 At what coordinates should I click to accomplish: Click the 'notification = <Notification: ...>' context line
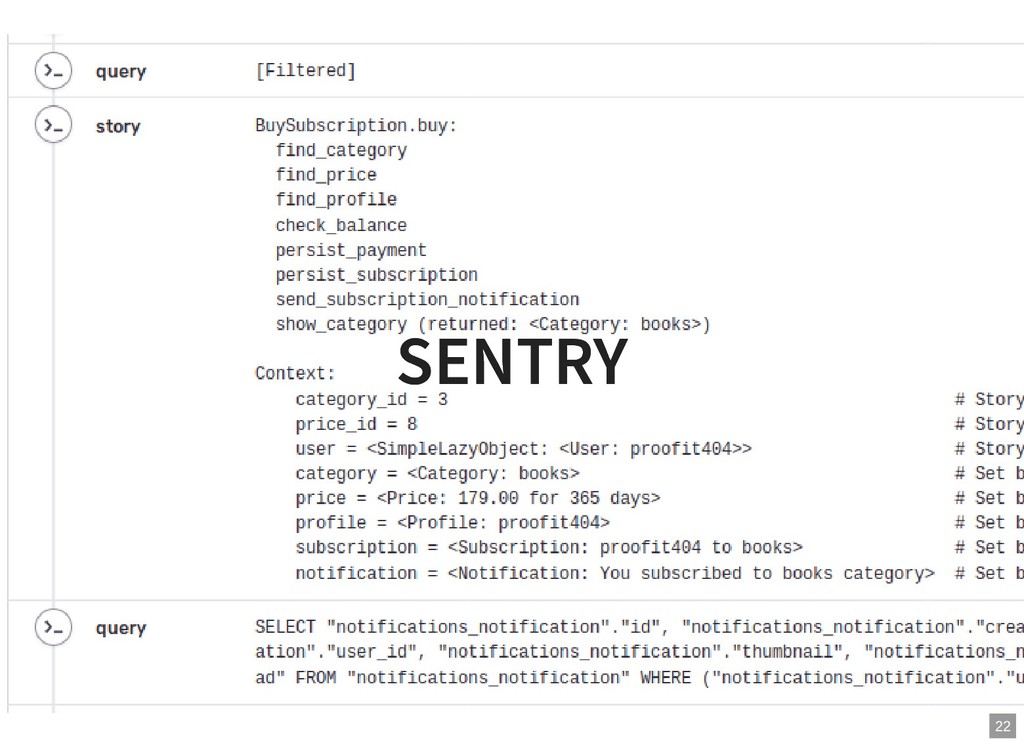[615, 573]
